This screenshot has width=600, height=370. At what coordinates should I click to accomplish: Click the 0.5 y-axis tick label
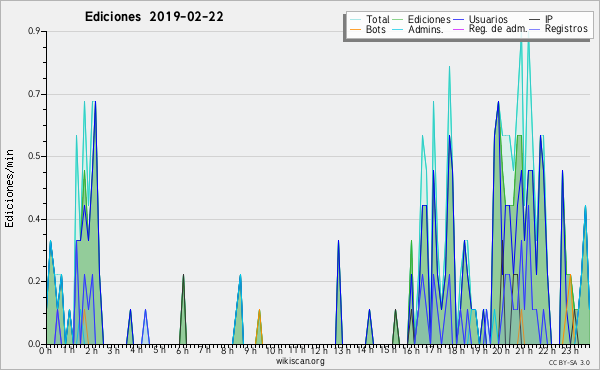pyautogui.click(x=34, y=156)
